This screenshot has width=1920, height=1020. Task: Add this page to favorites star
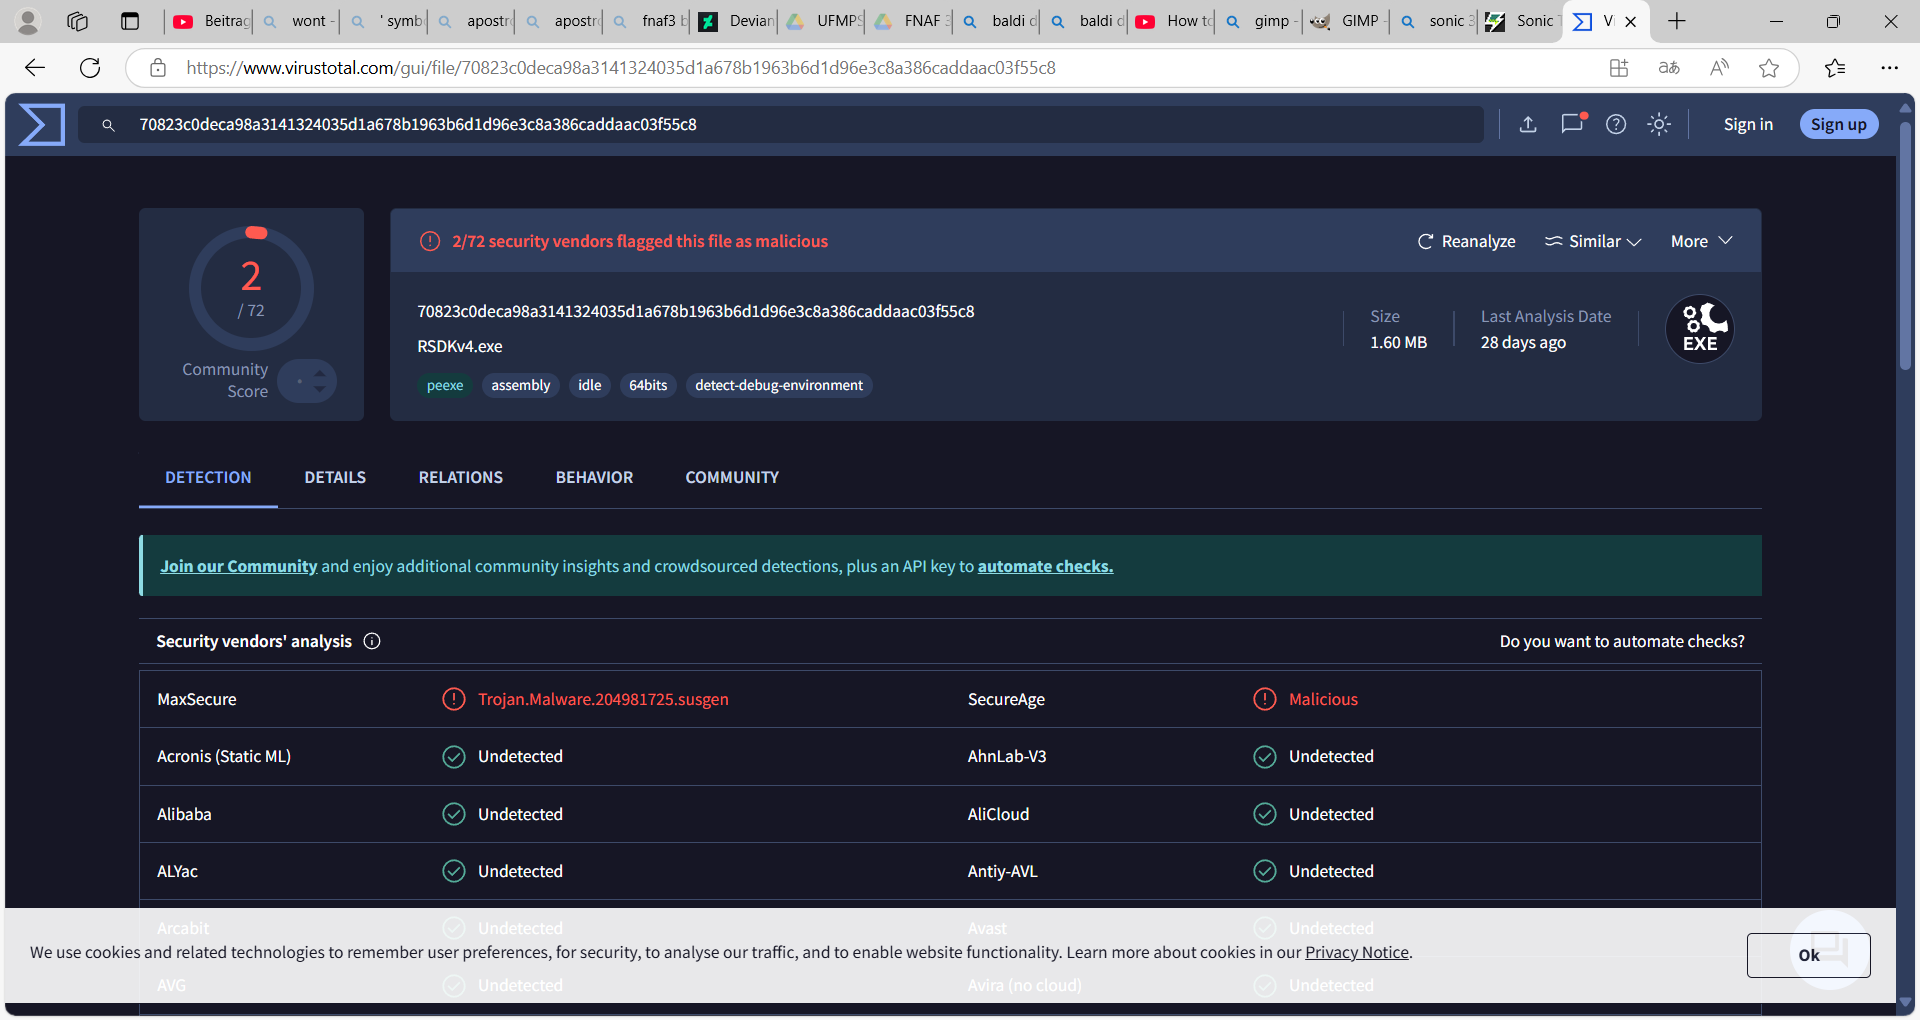coord(1769,68)
